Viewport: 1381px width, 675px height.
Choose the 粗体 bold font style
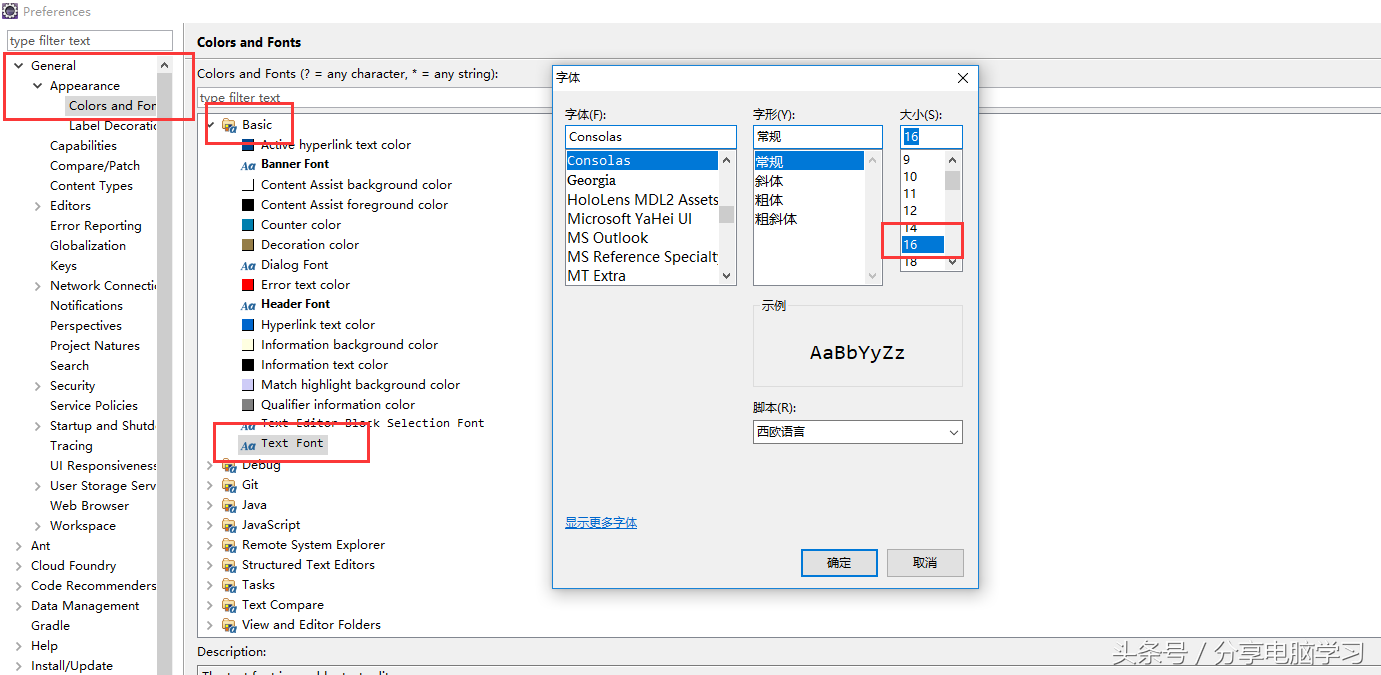point(769,200)
